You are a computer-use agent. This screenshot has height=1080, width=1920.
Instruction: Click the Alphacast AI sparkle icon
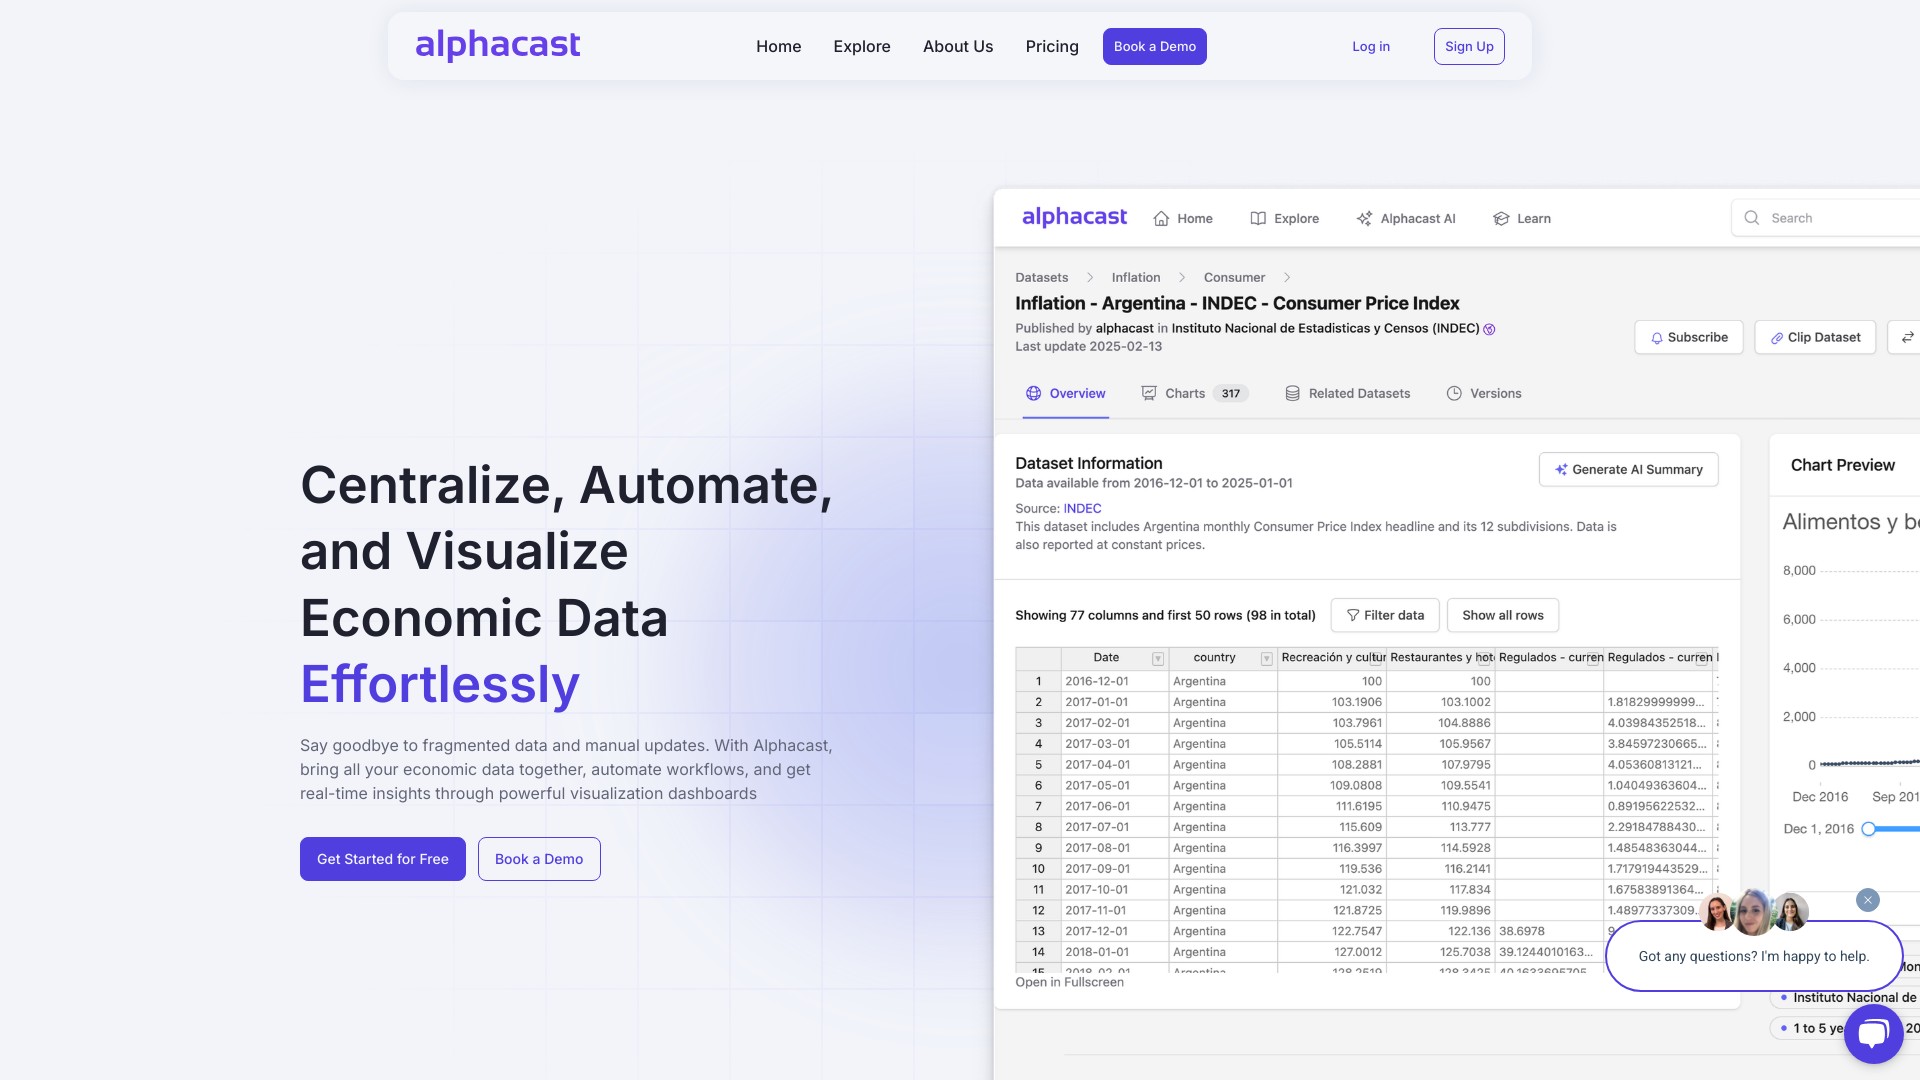pos(1364,219)
